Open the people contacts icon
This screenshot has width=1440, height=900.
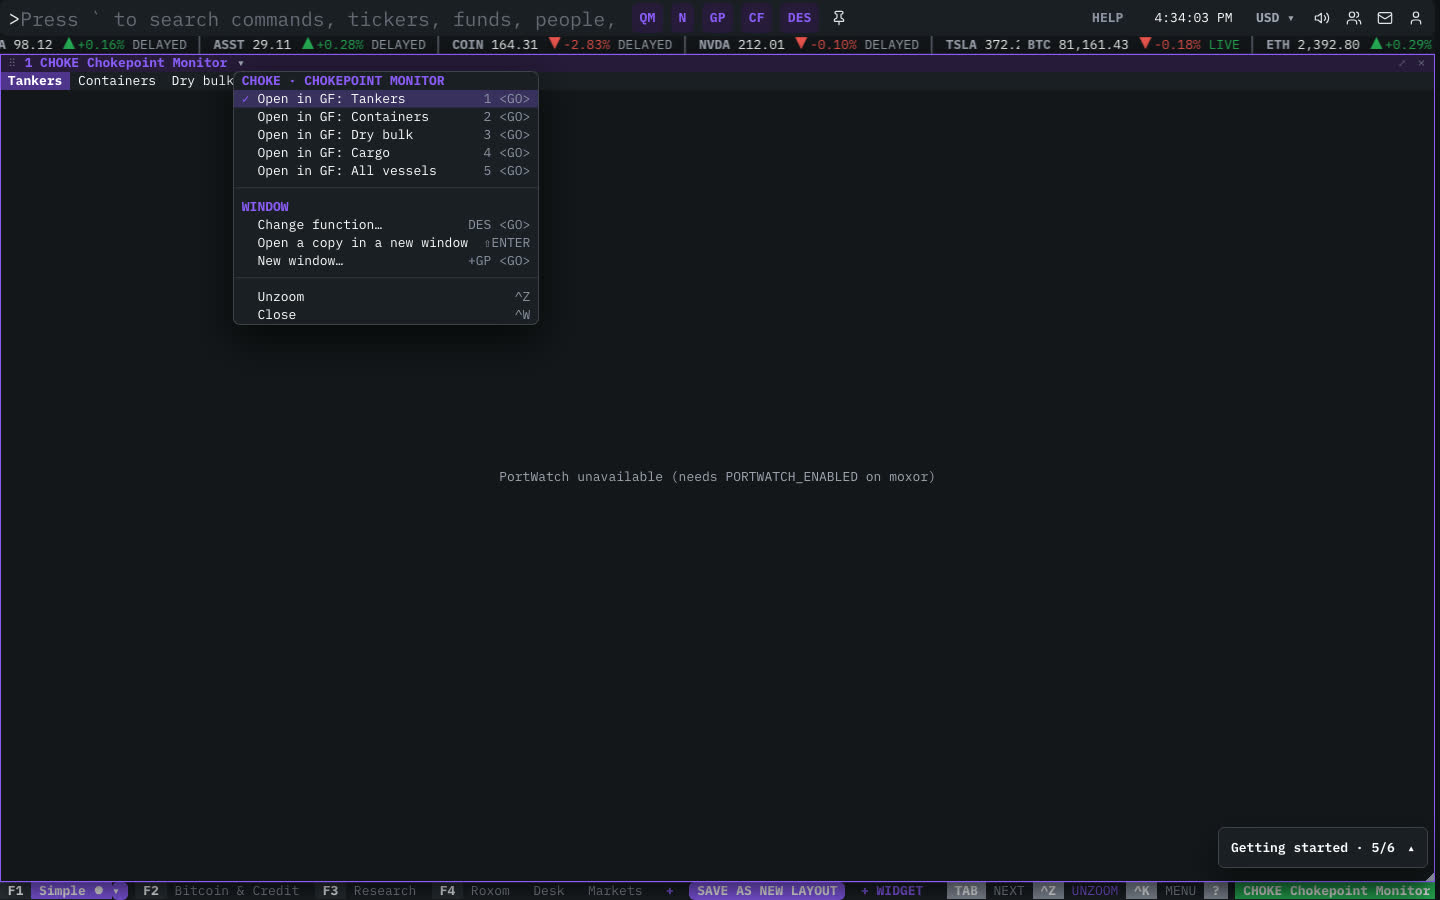(1354, 18)
